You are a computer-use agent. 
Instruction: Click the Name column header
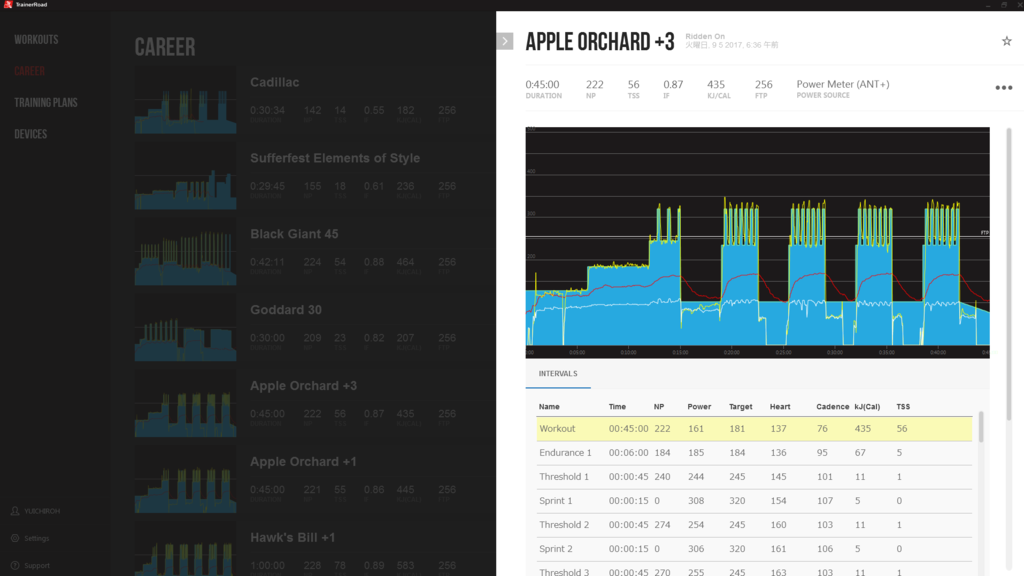pos(549,407)
